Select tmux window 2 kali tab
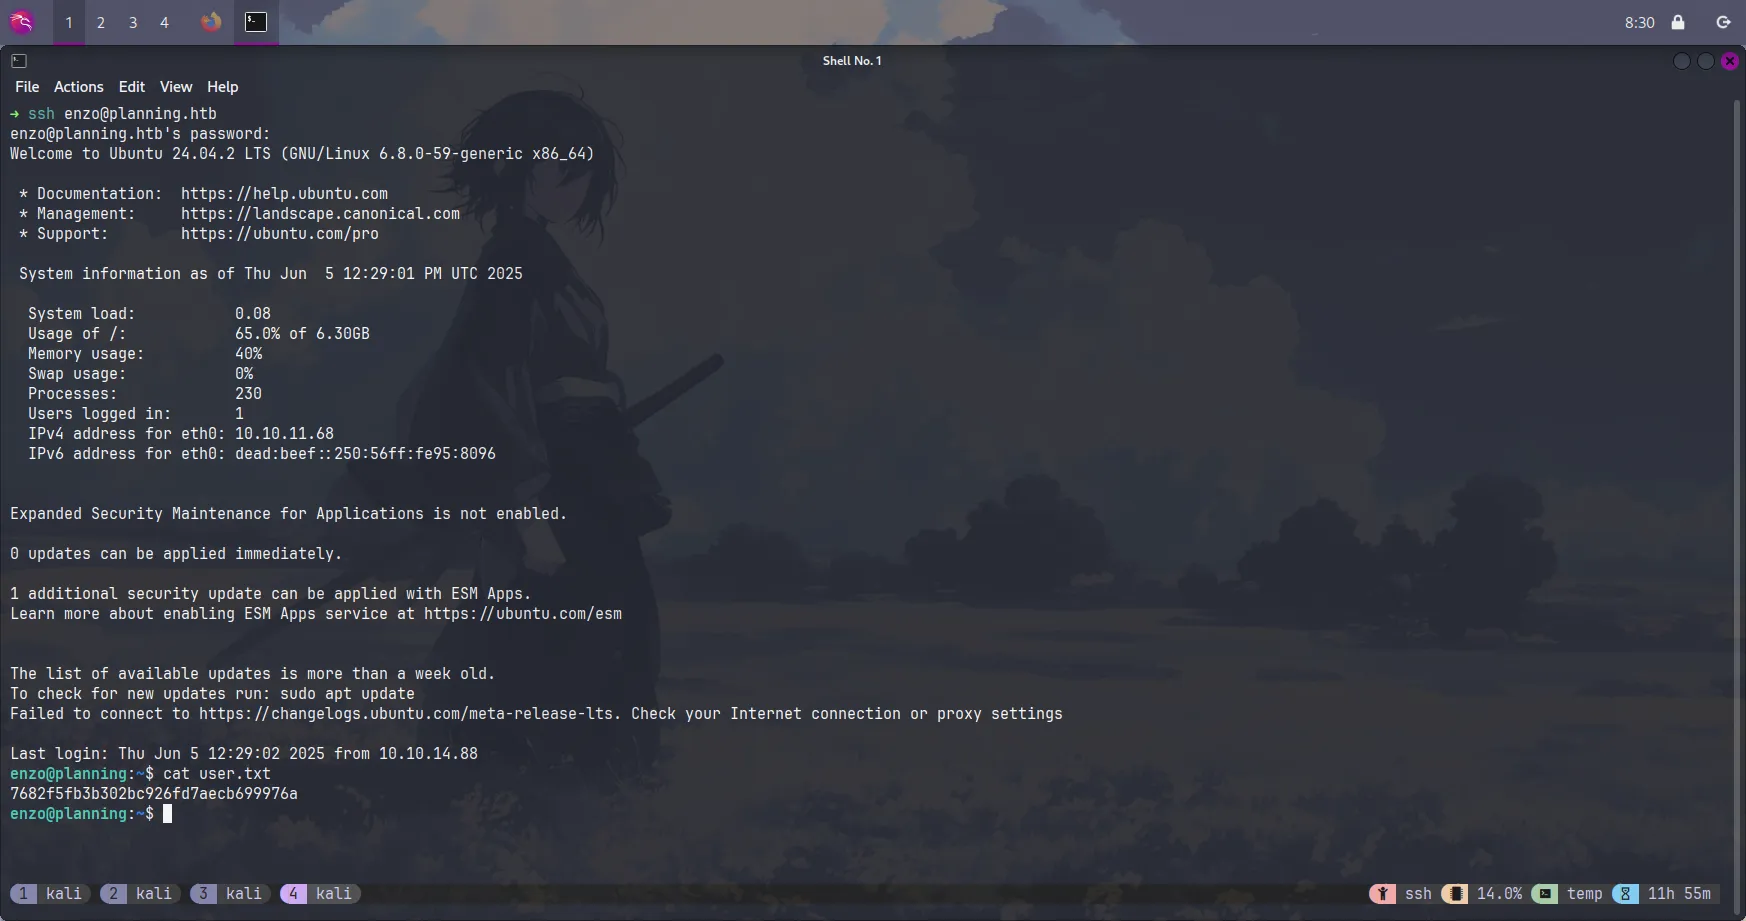This screenshot has width=1746, height=921. (x=140, y=893)
